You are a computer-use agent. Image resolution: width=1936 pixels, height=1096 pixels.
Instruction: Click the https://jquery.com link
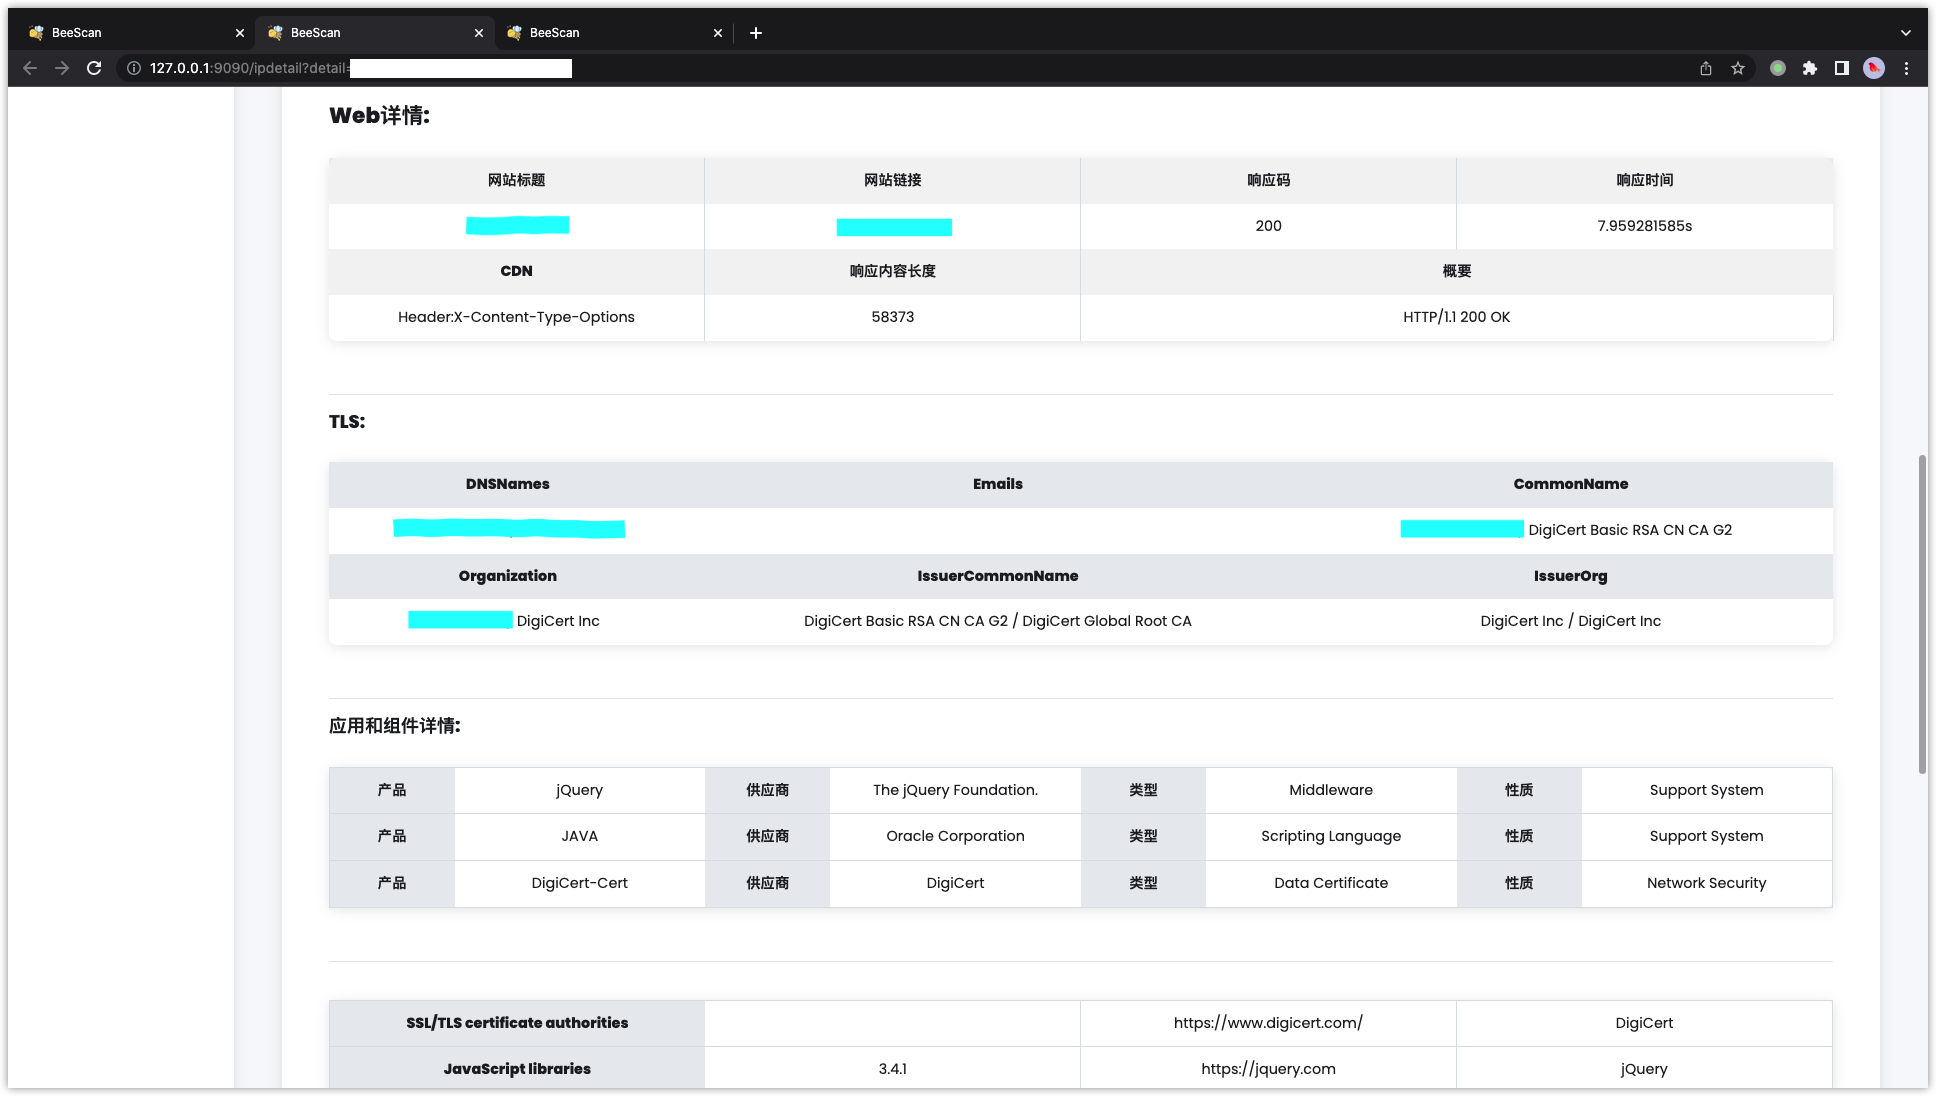[1268, 1069]
